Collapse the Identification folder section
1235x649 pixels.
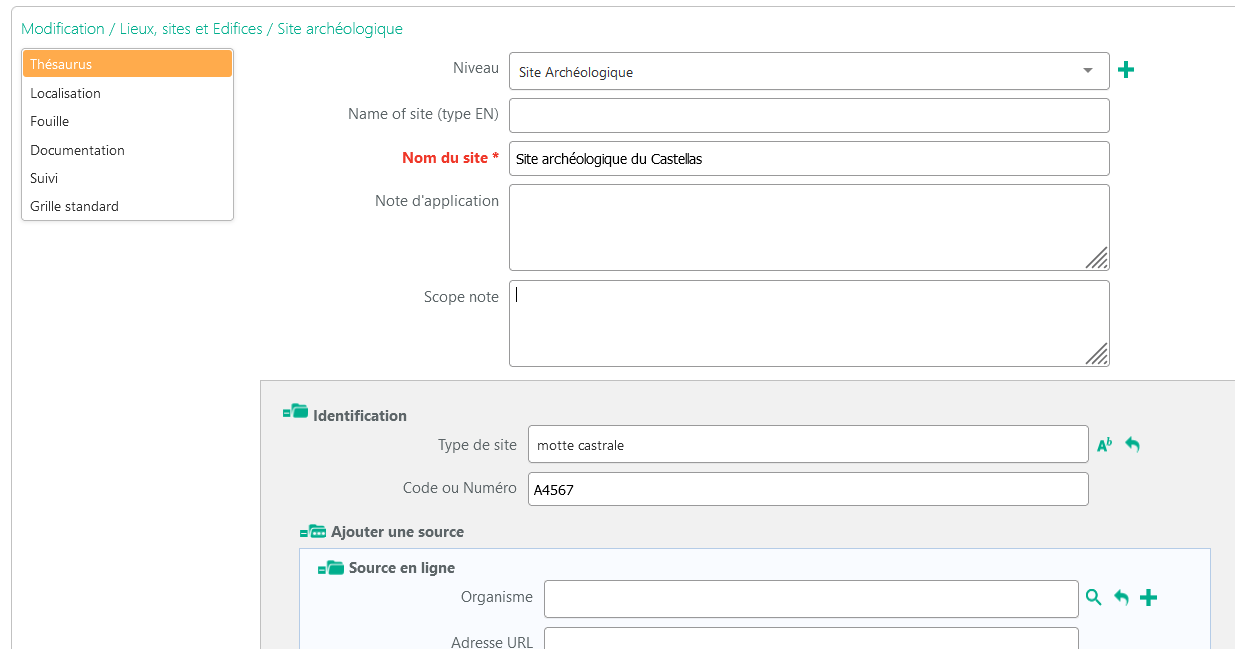295,415
